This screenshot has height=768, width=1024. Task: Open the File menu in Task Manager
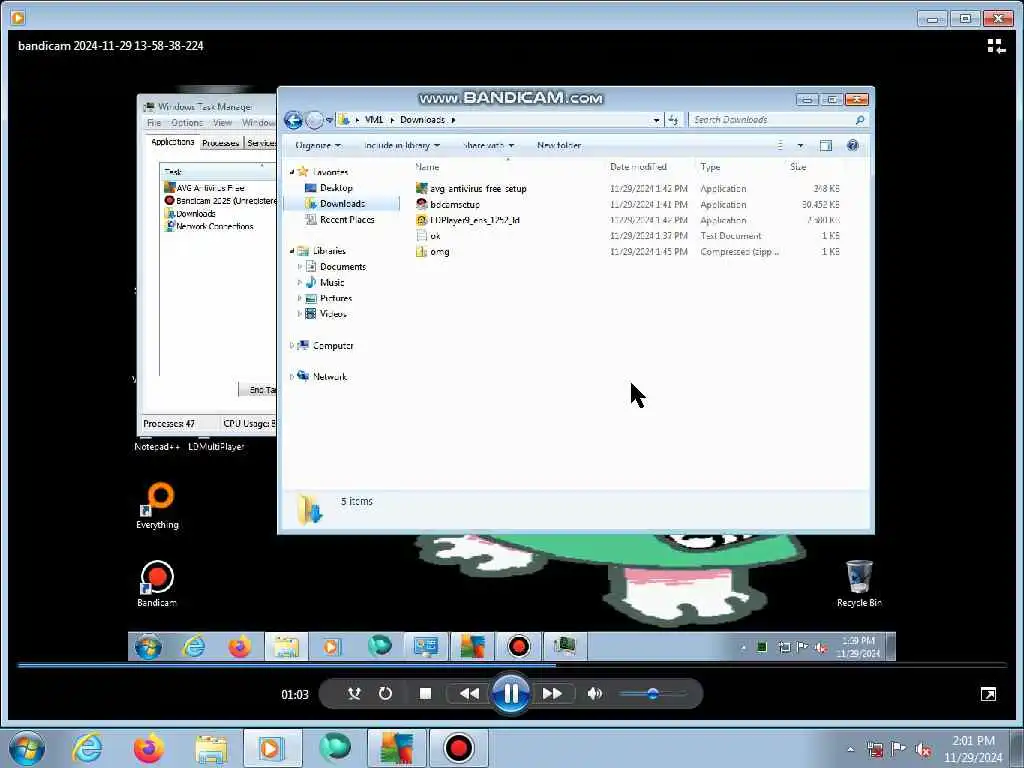coord(154,123)
